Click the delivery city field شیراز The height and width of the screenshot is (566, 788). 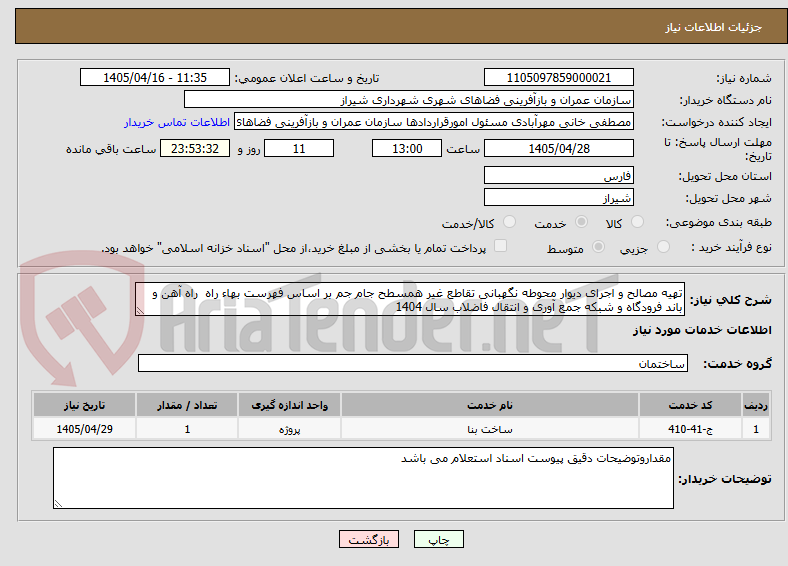(x=558, y=197)
